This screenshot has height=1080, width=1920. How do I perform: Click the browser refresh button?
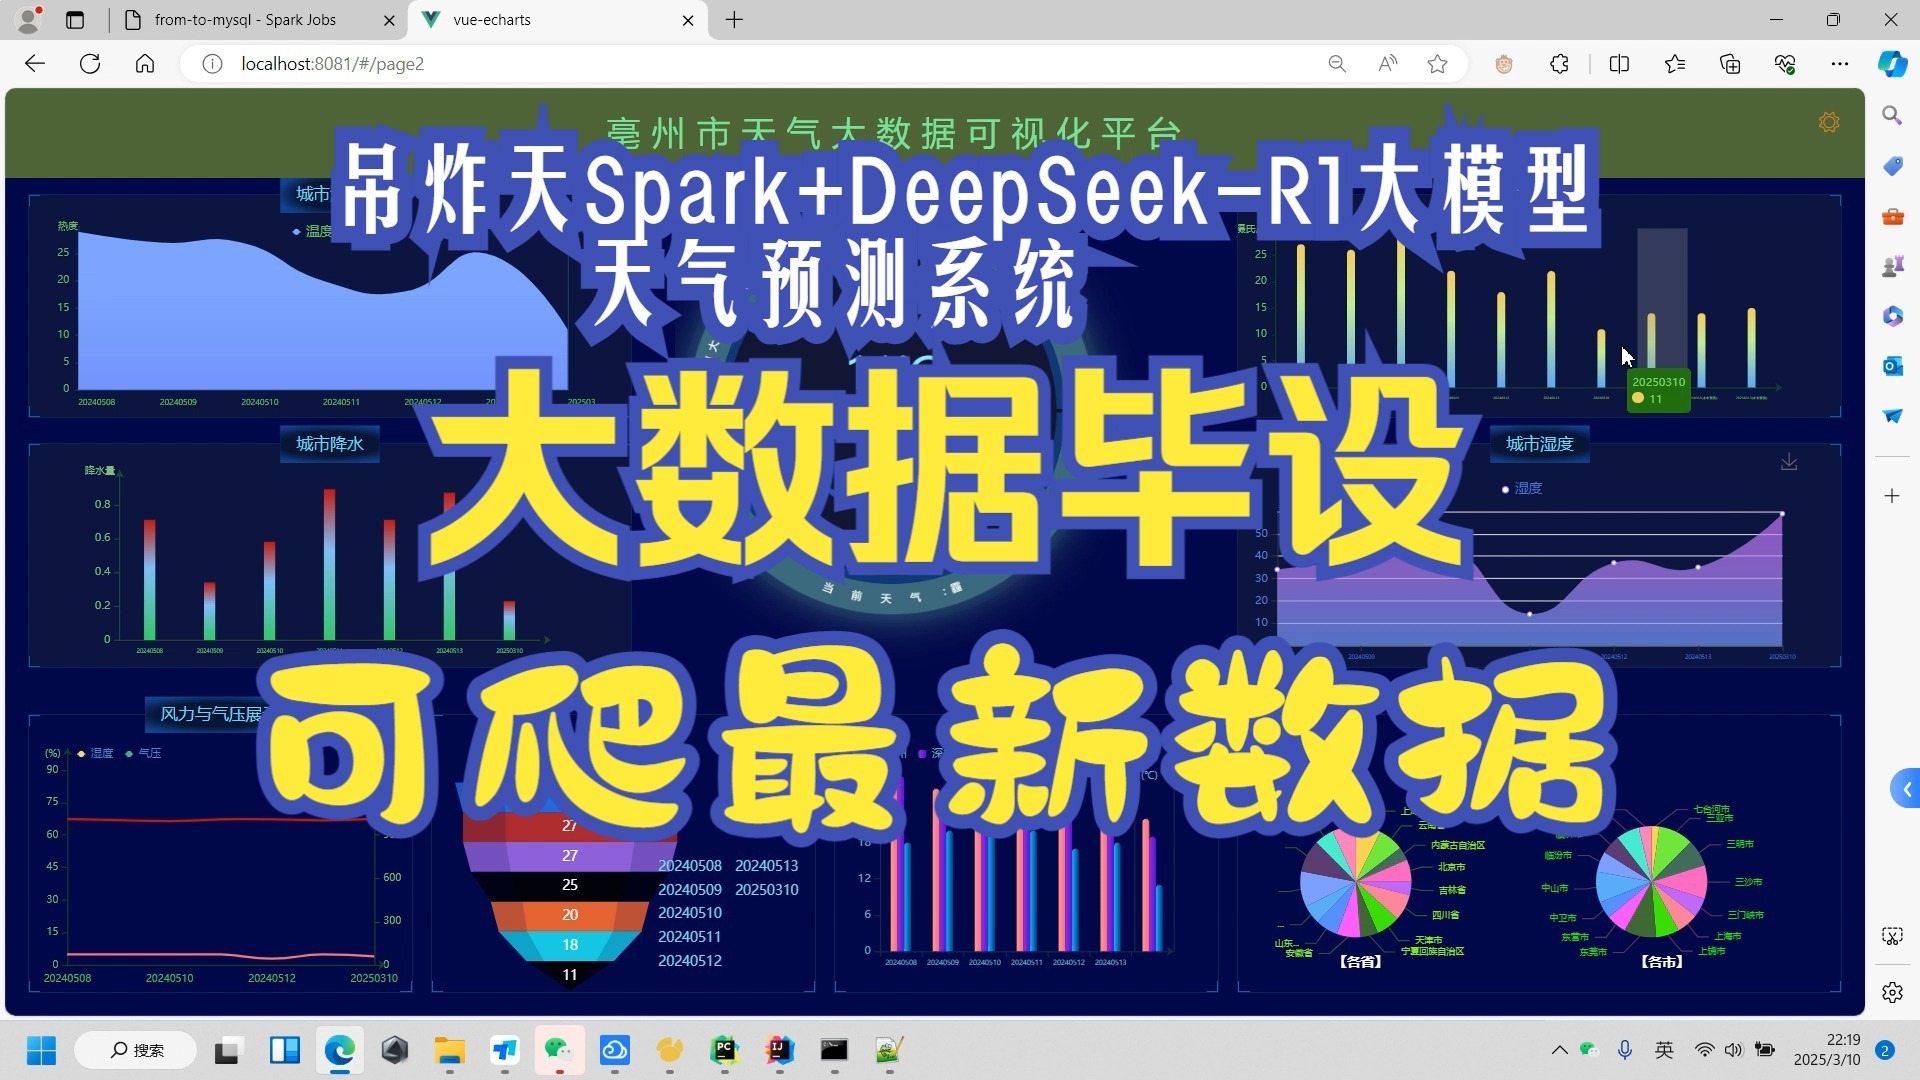[90, 64]
